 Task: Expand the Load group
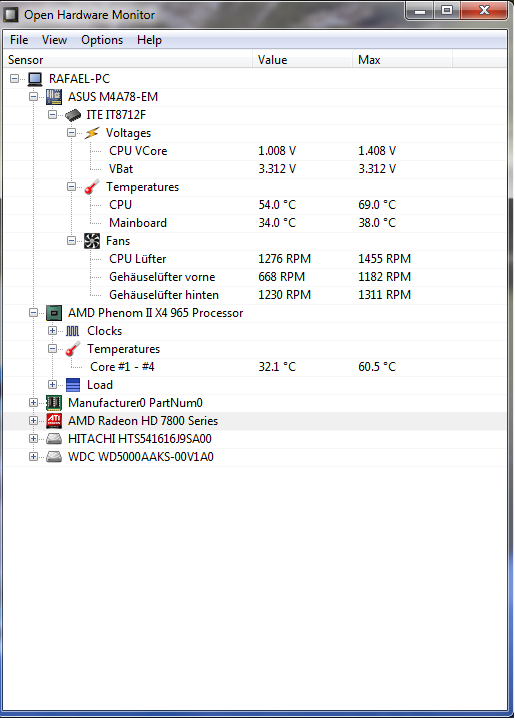point(52,384)
